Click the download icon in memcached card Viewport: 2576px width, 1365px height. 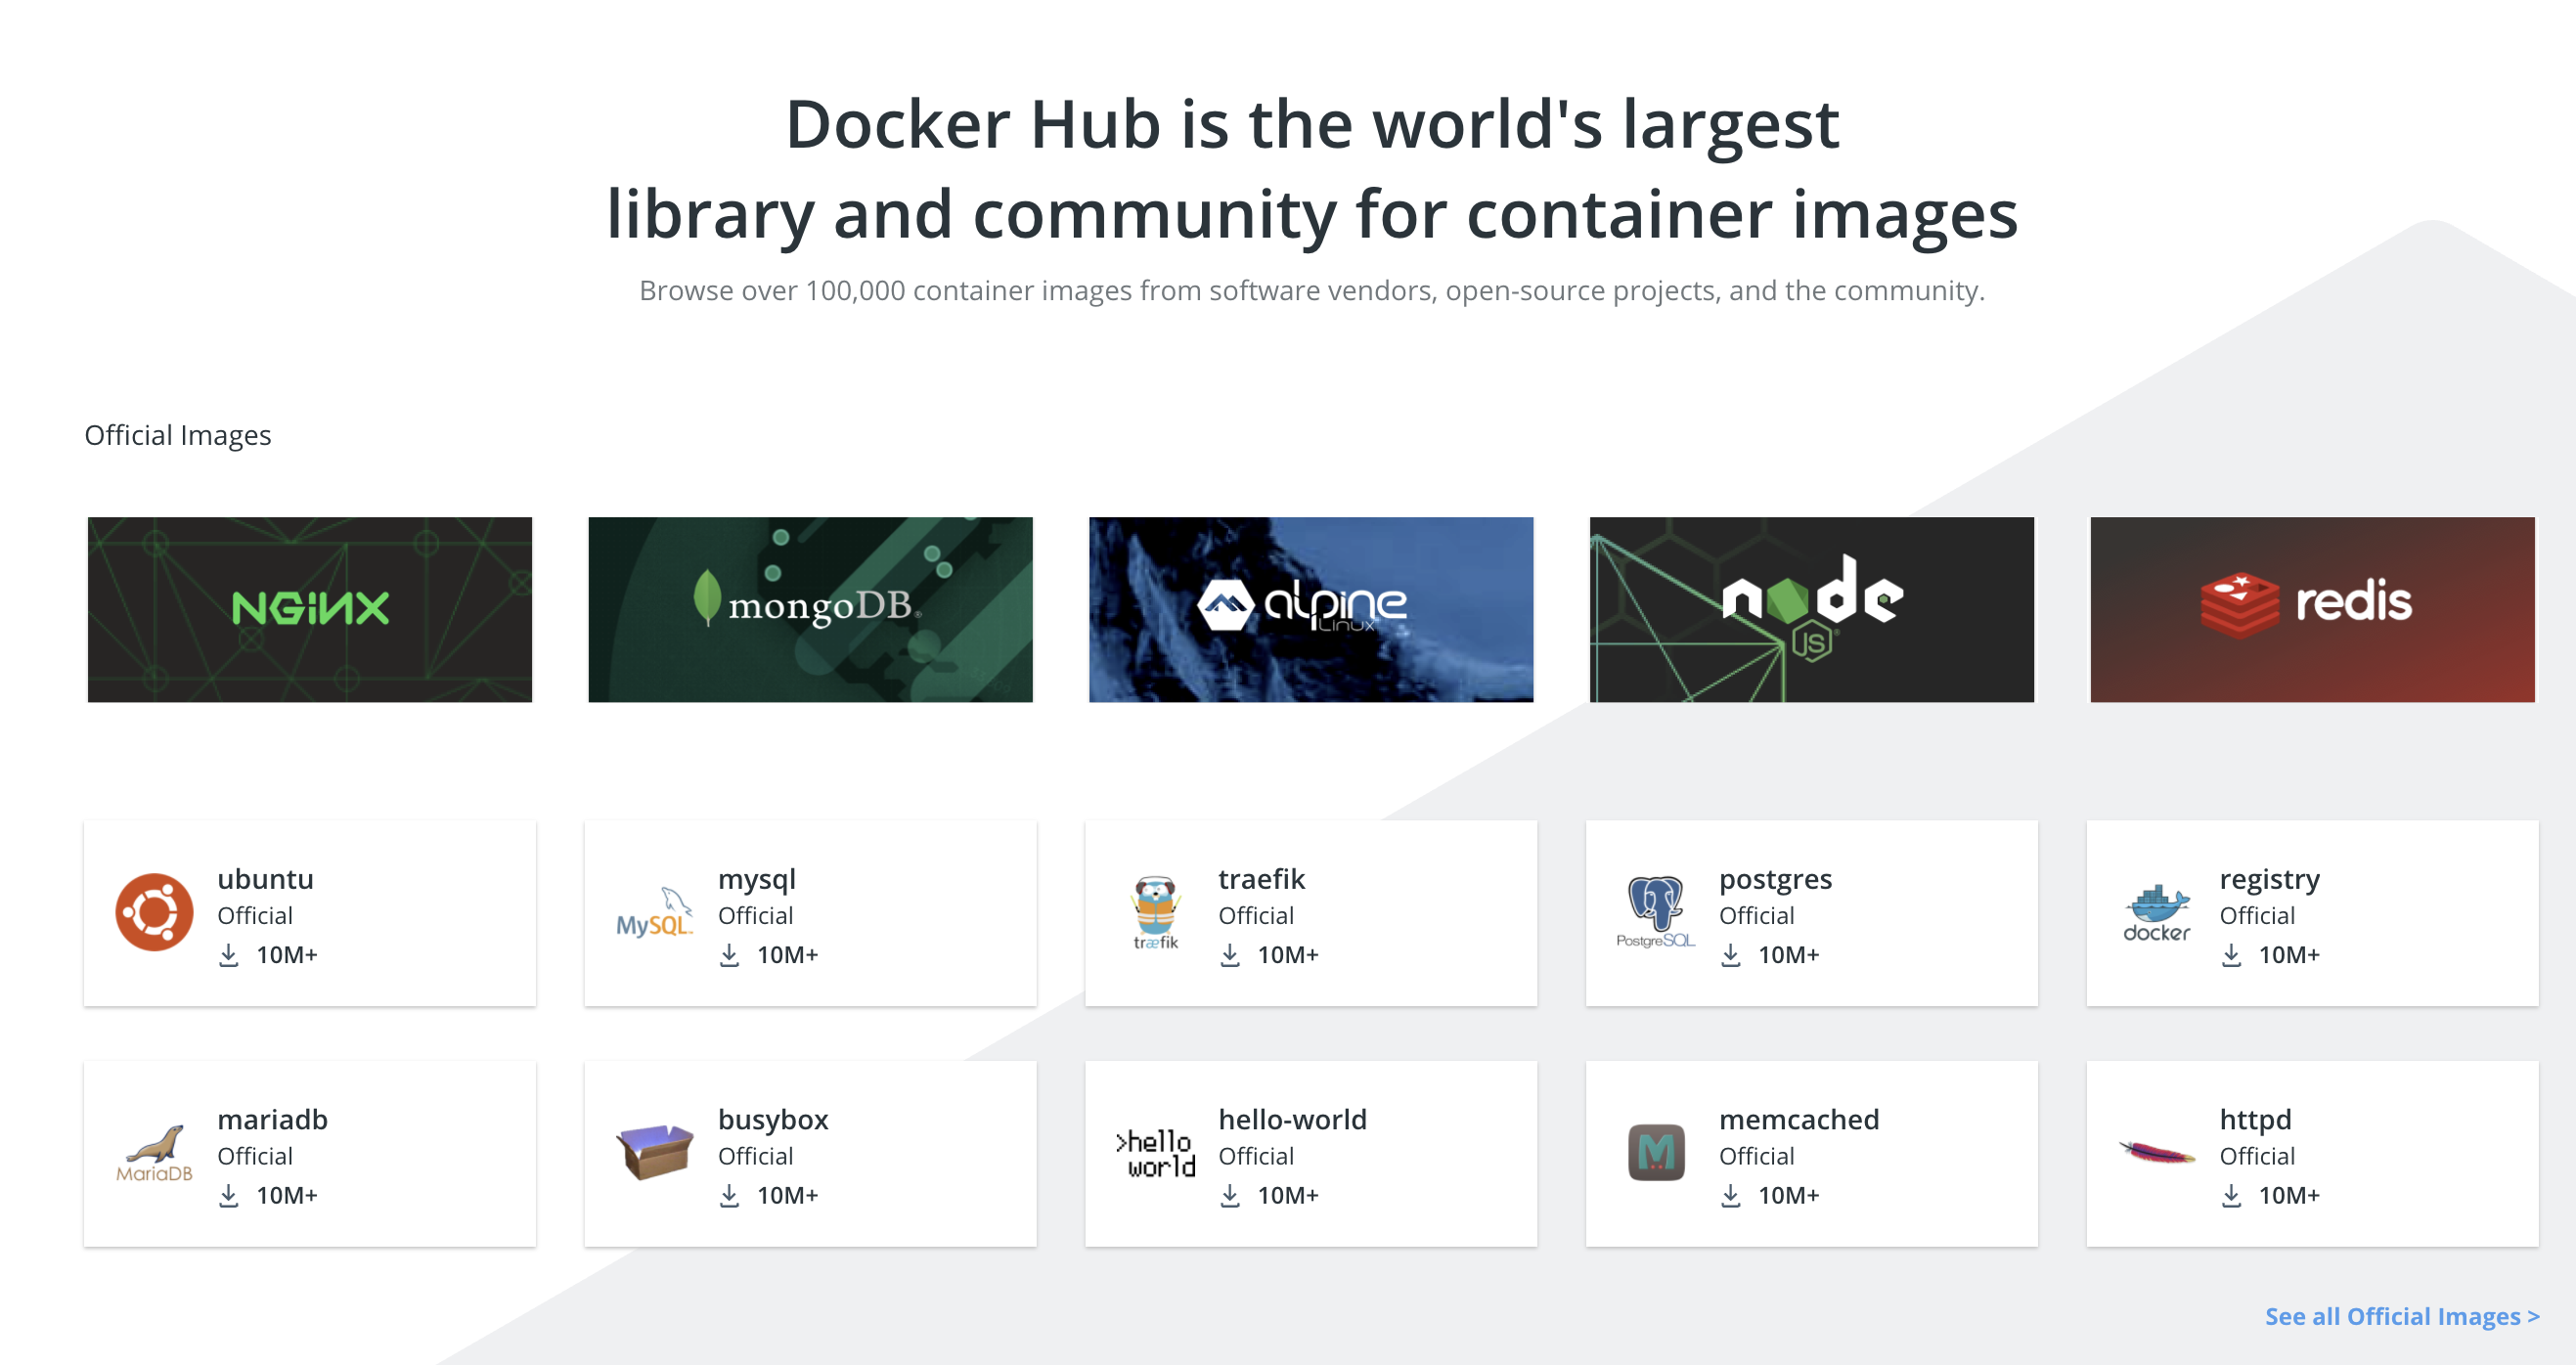tap(1731, 1196)
